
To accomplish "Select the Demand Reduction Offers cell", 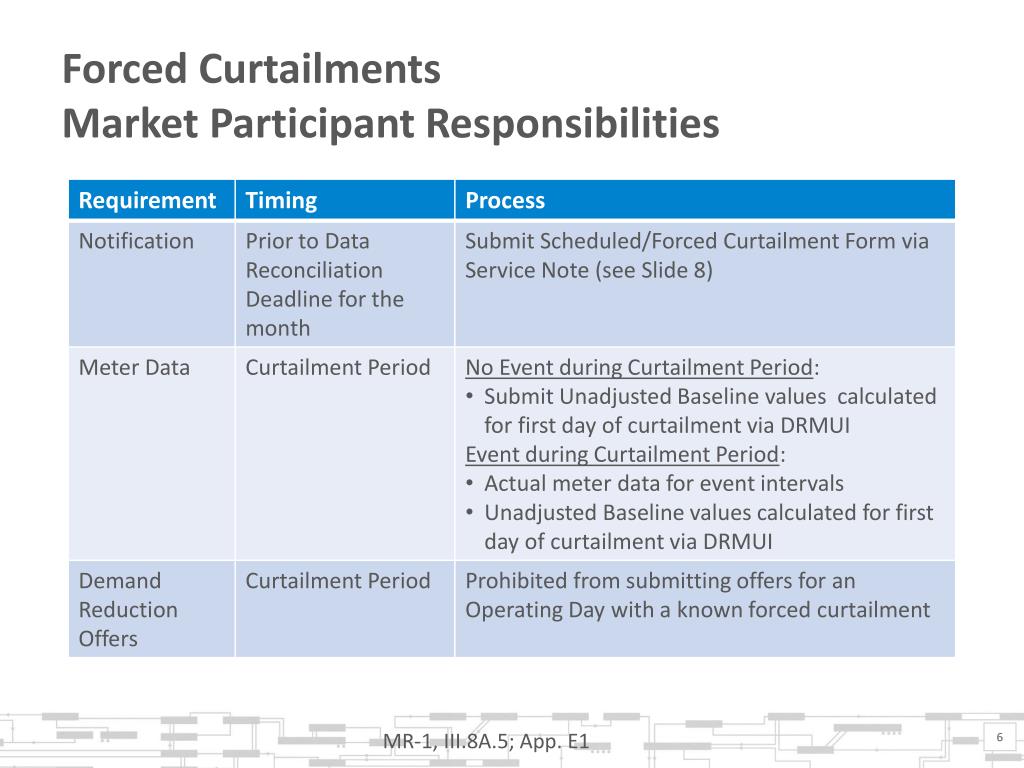I will (152, 609).
